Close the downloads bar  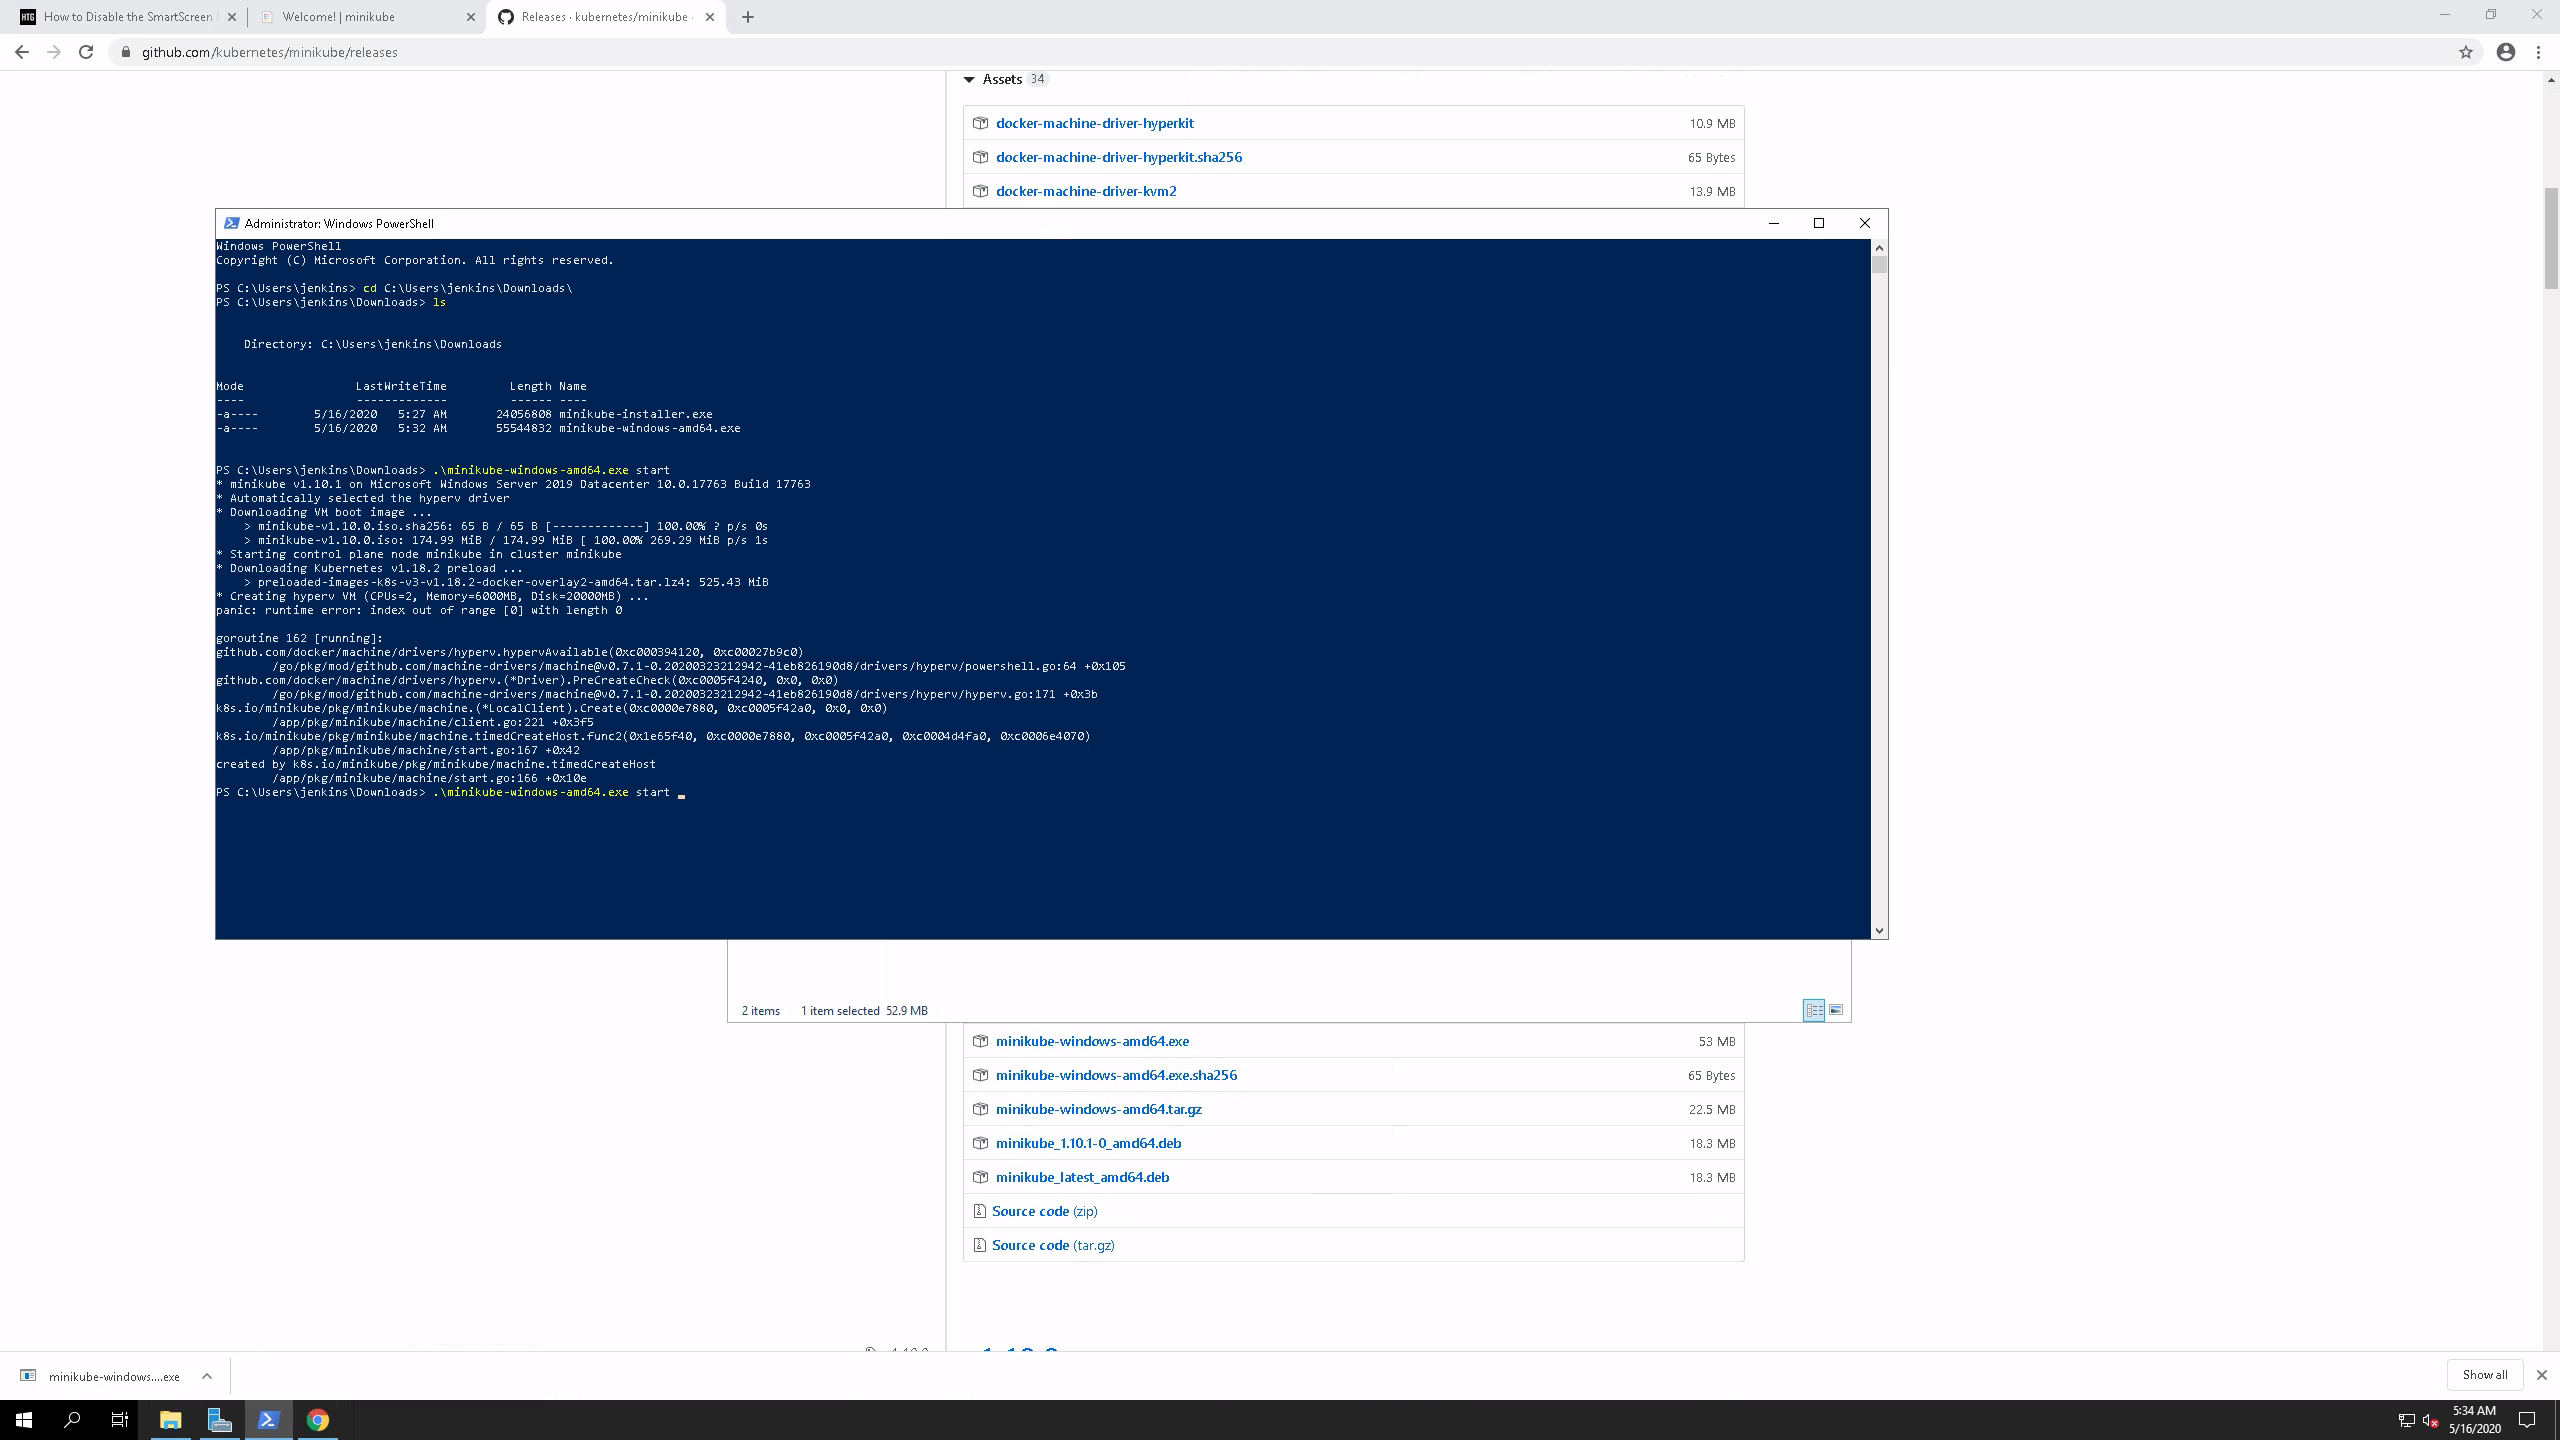2541,1375
